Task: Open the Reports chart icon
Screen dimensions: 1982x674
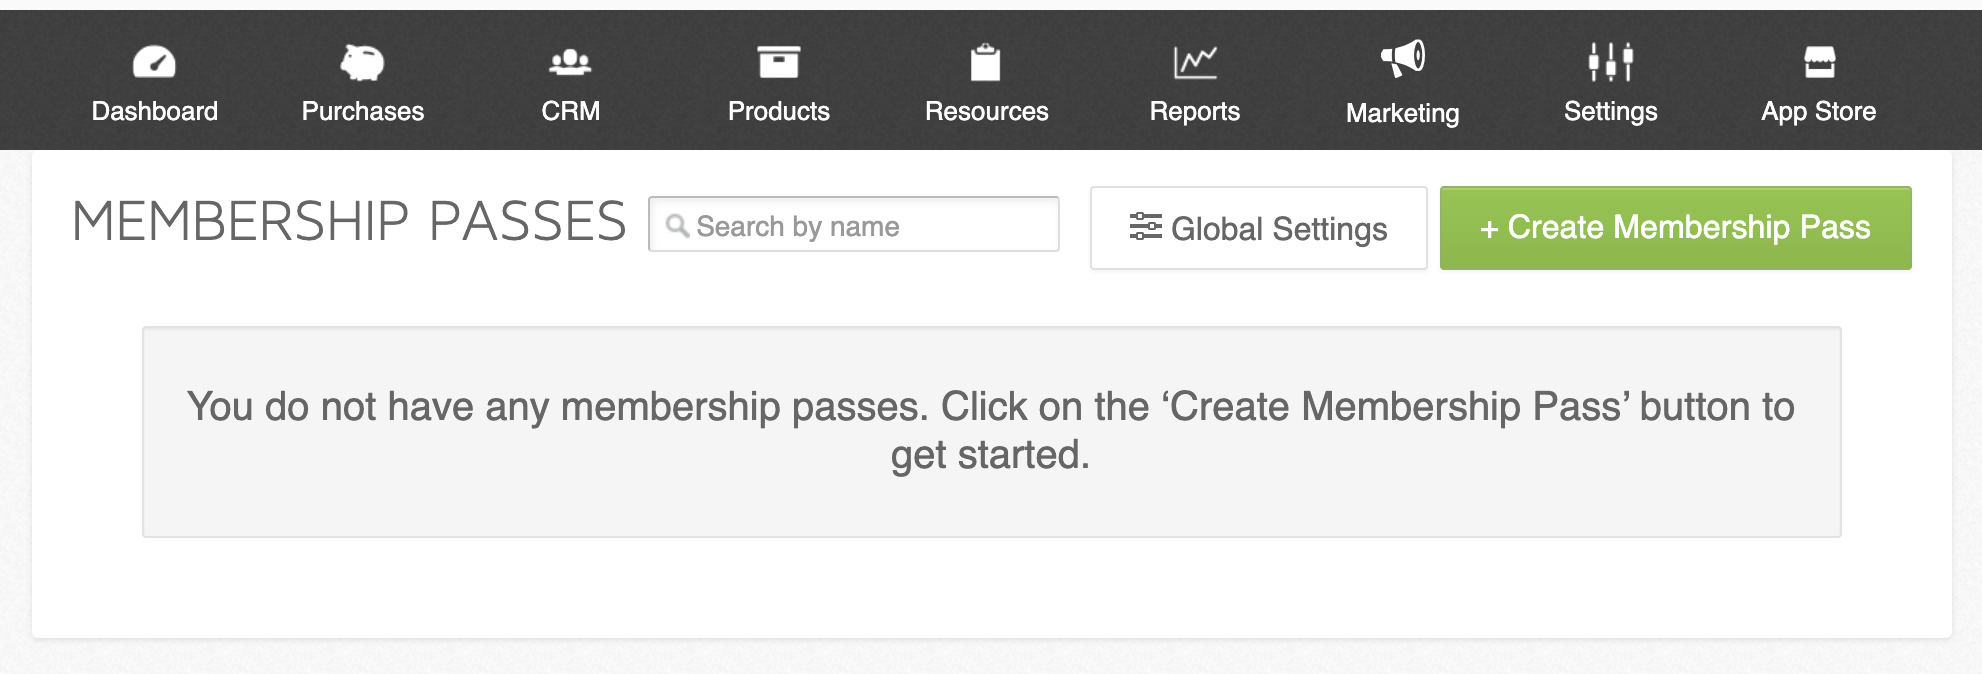Action: (x=1195, y=62)
